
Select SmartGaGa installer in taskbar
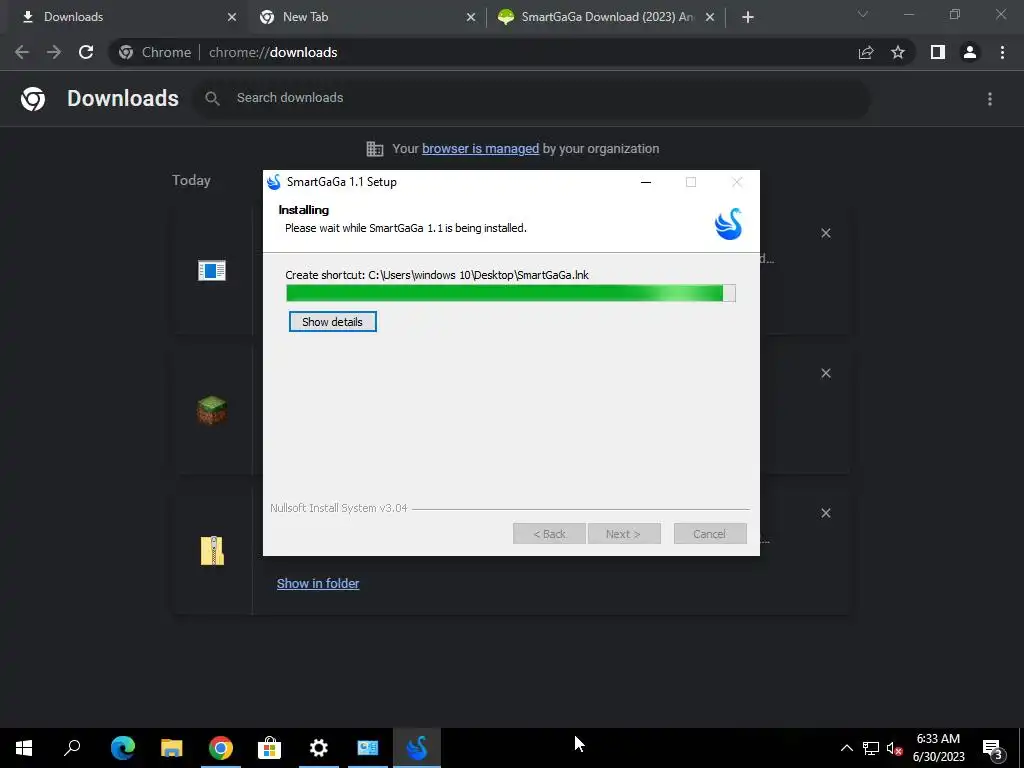click(x=417, y=748)
